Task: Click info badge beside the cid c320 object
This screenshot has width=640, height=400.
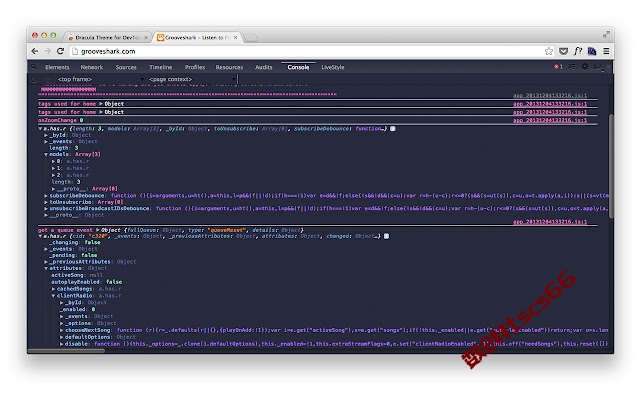Action: coord(386,236)
